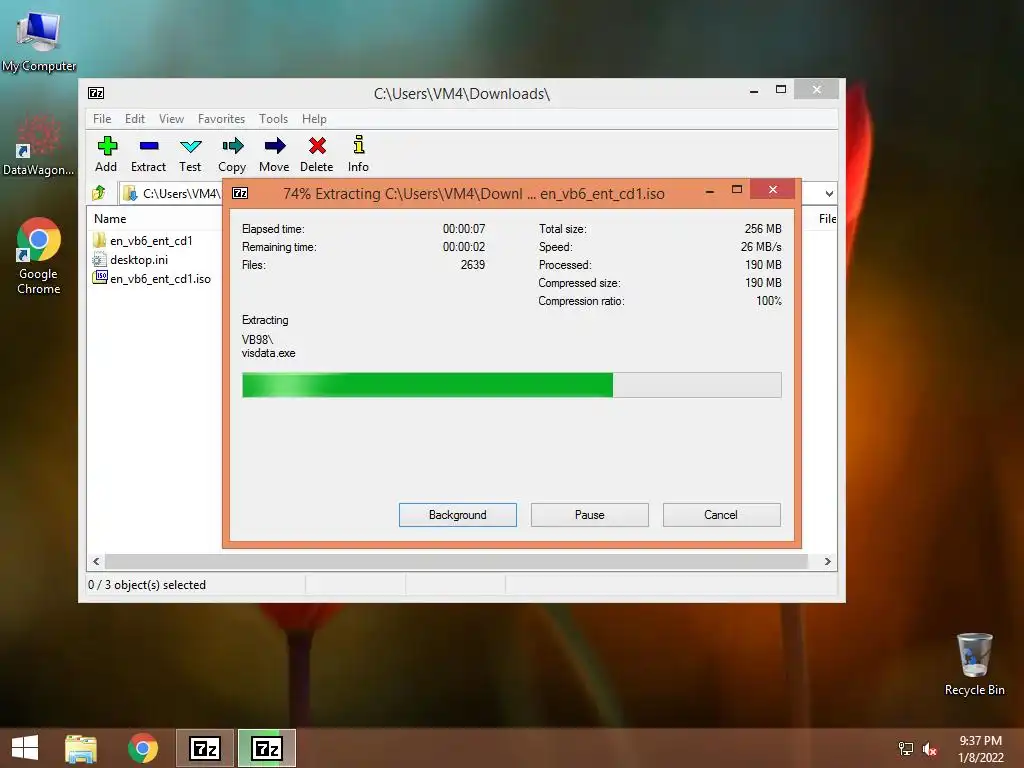
Task: Minimize the Extracting dialog
Action: pos(710,191)
